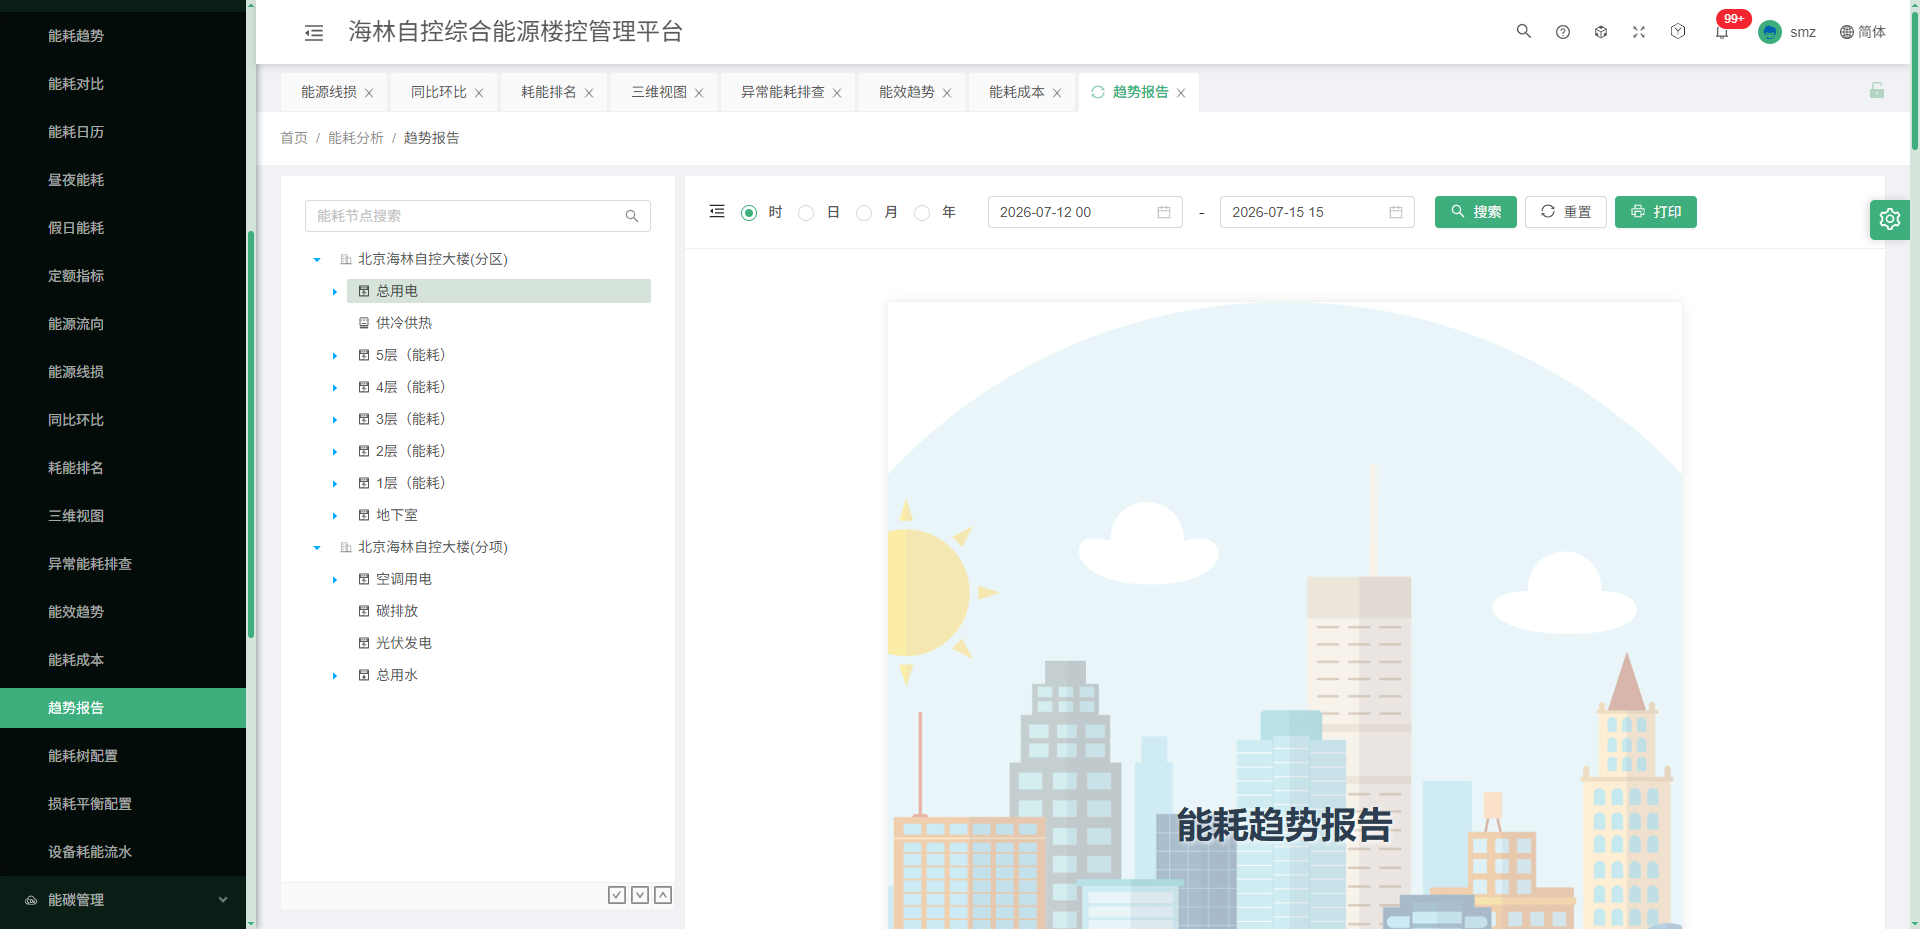Select the 时 radio button
The height and width of the screenshot is (929, 1920).
tap(749, 213)
